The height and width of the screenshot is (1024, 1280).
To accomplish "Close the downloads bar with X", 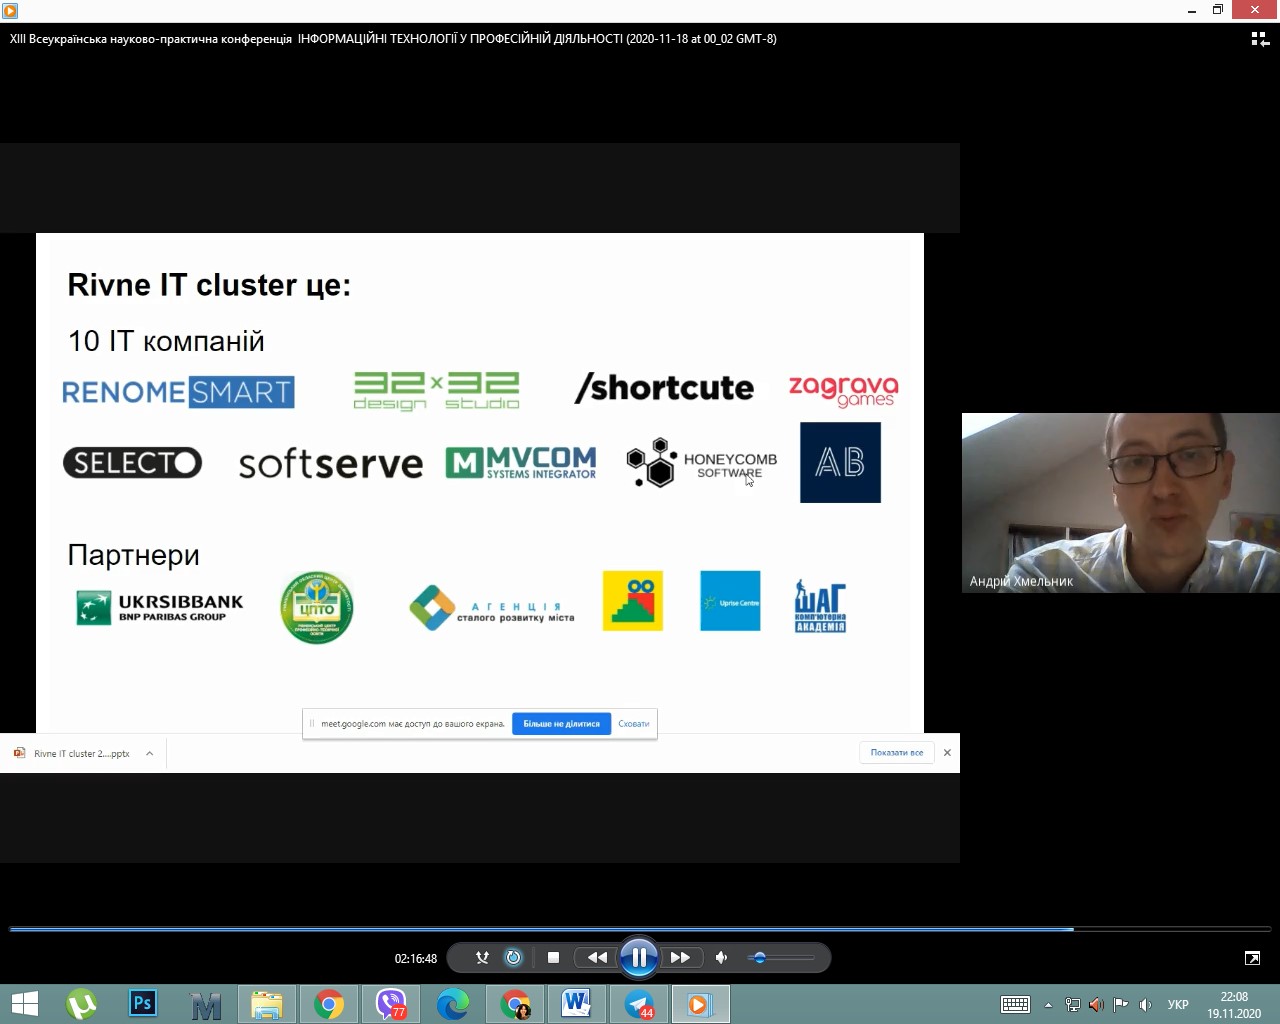I will tap(947, 752).
